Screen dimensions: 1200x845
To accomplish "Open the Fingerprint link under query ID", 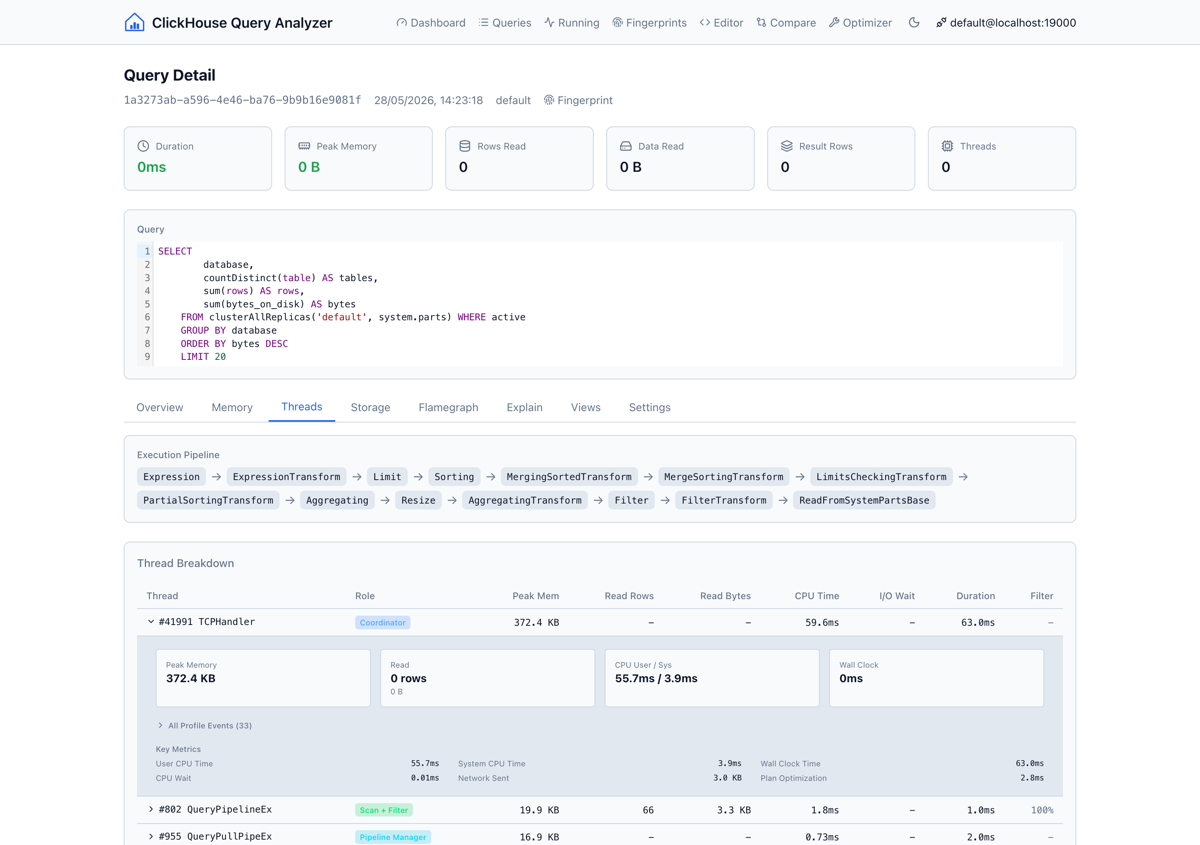I will 578,100.
